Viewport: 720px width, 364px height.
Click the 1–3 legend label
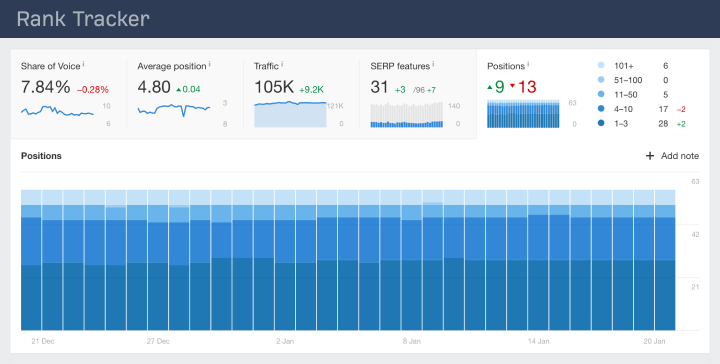click(x=621, y=123)
